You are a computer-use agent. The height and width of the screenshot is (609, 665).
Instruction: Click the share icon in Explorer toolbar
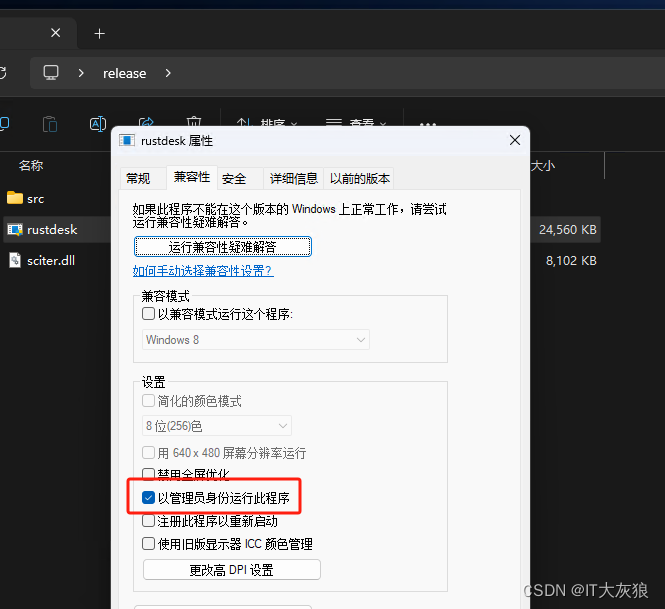click(146, 123)
